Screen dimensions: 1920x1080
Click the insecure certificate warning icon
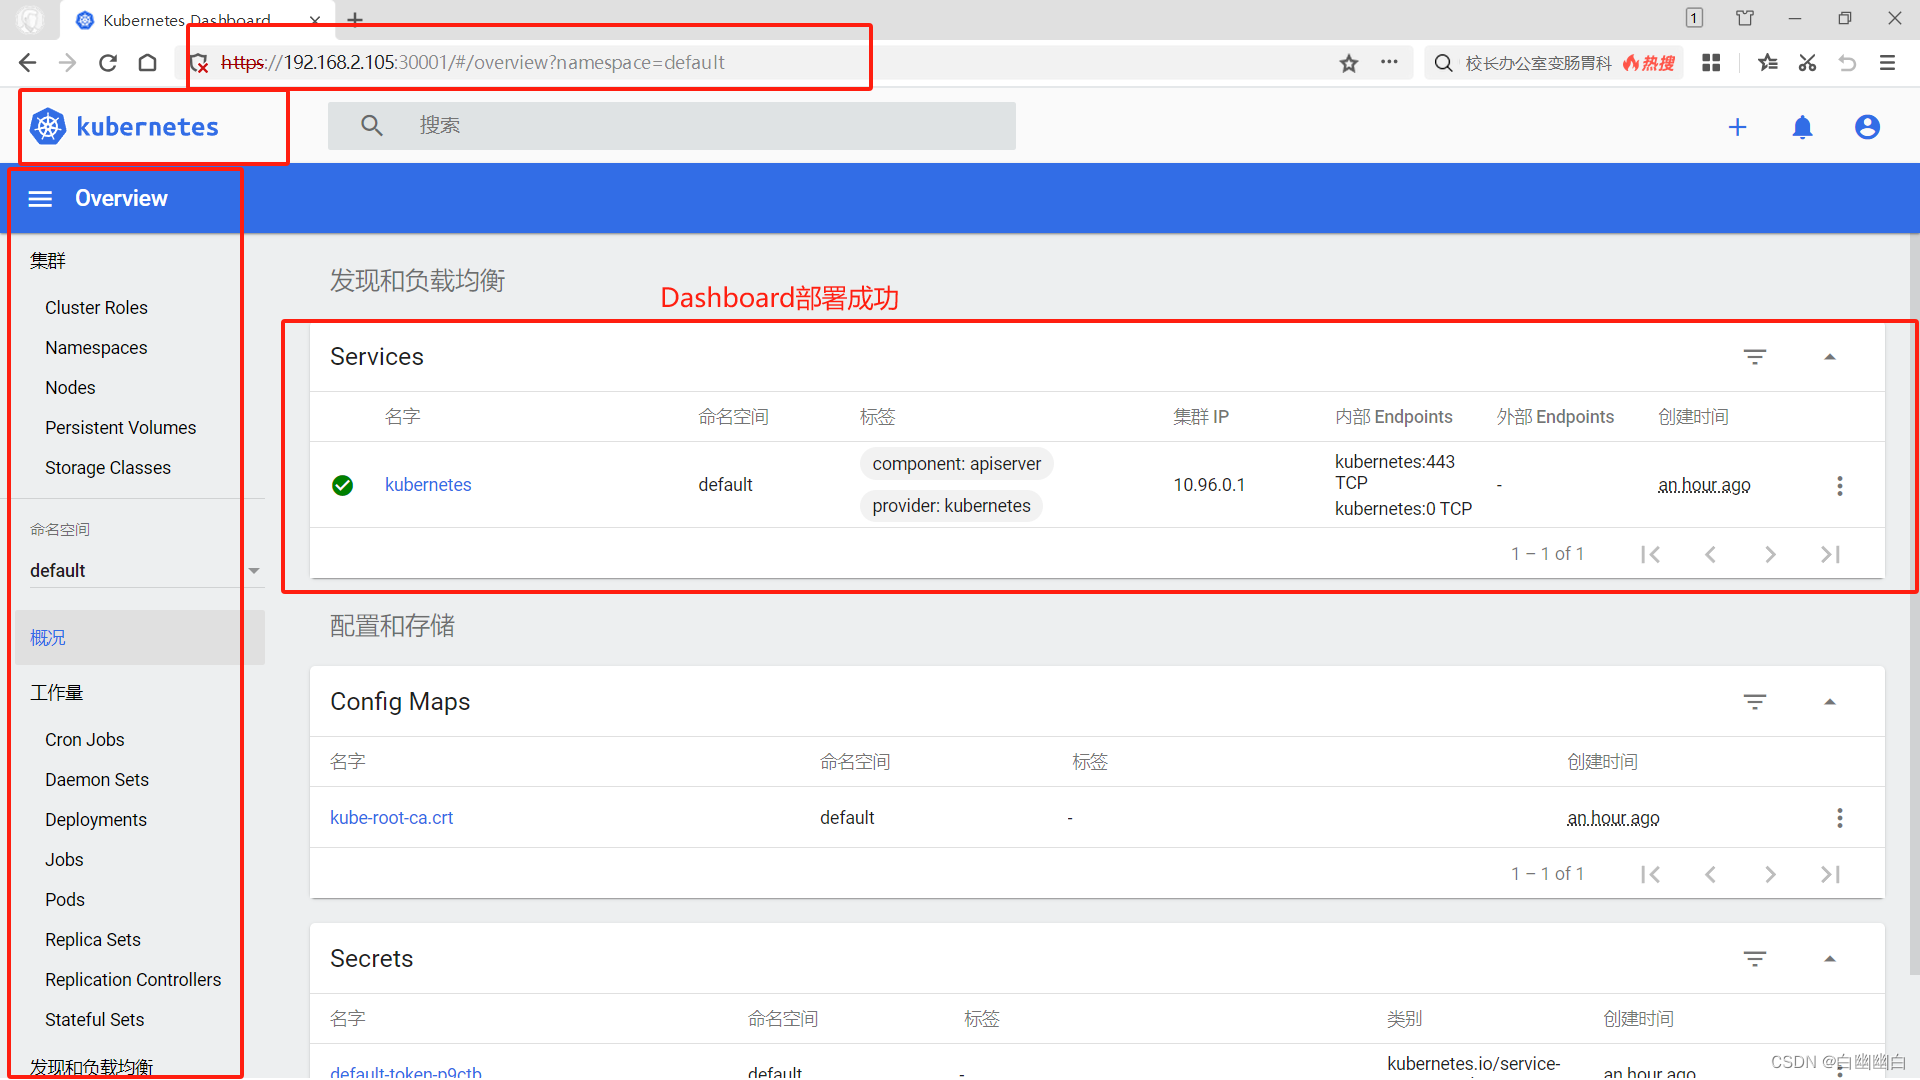(x=199, y=63)
